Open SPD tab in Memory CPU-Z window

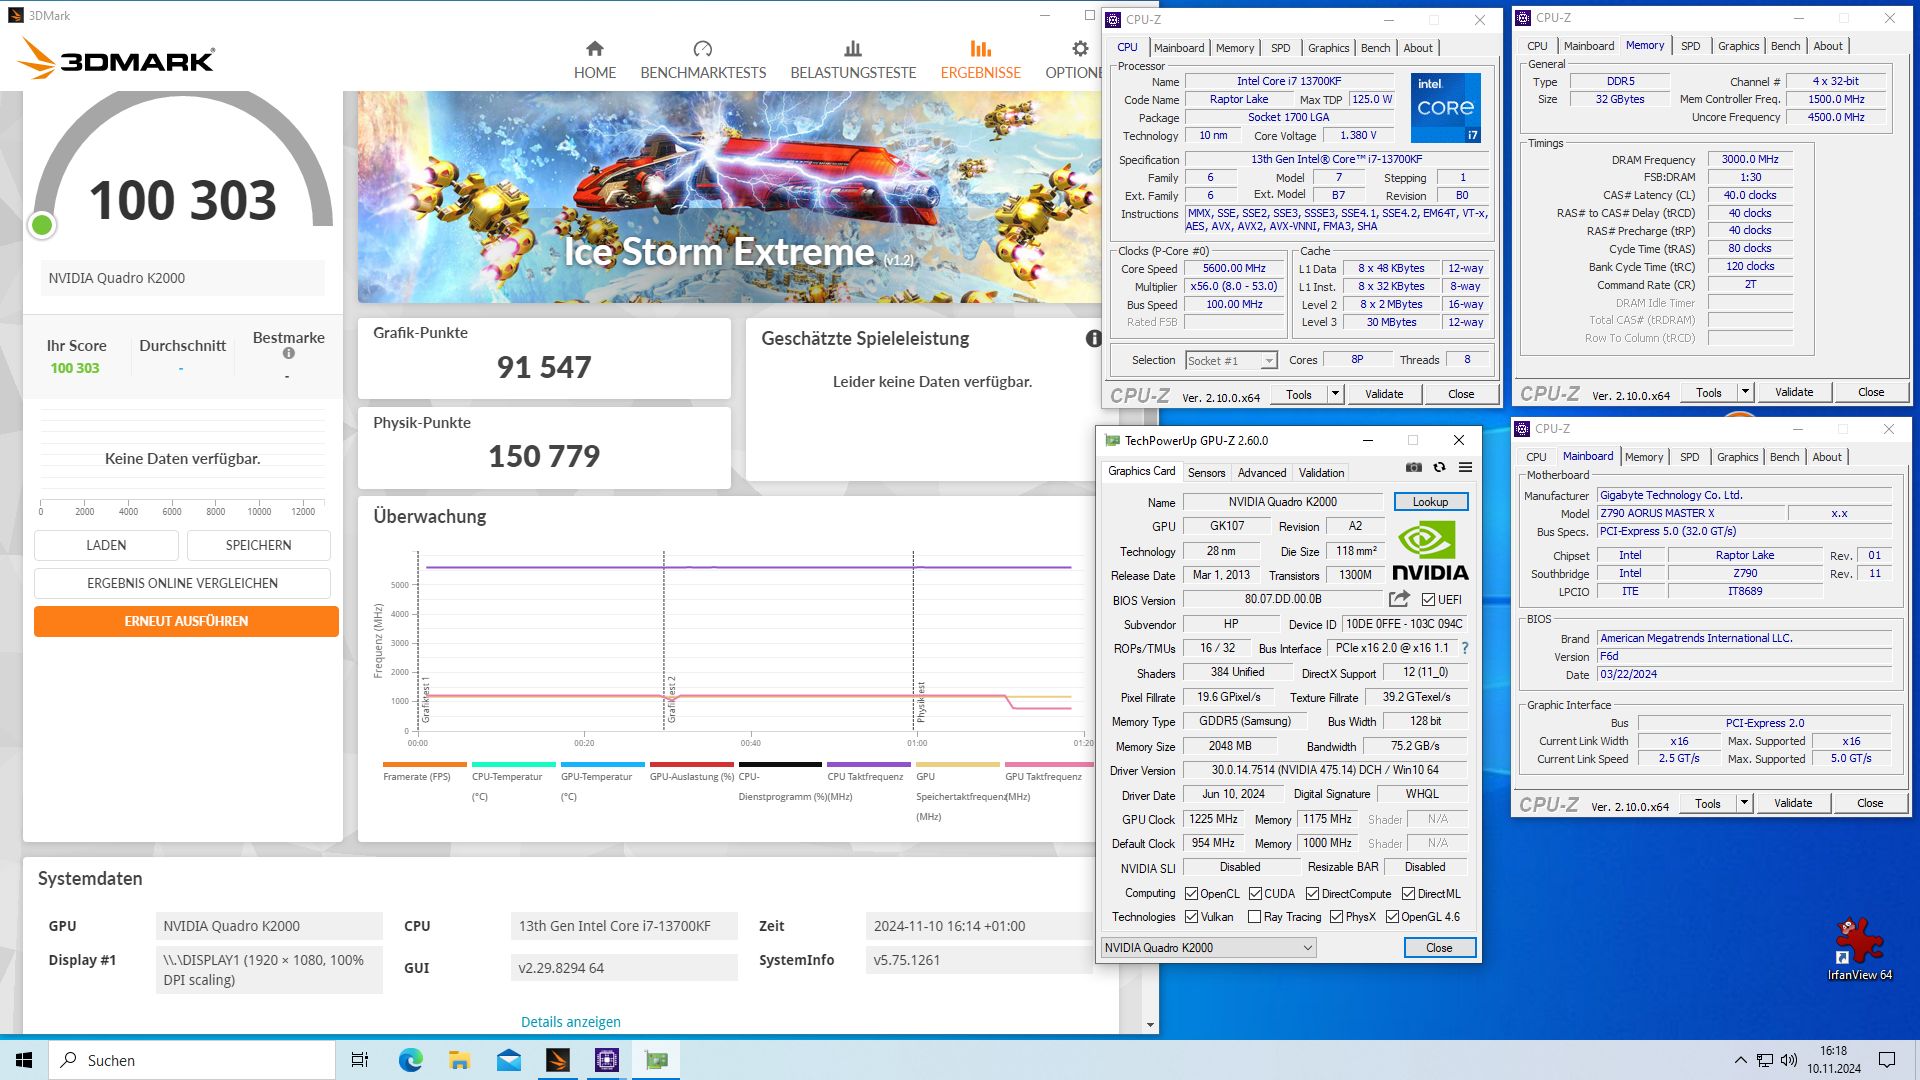[1690, 46]
